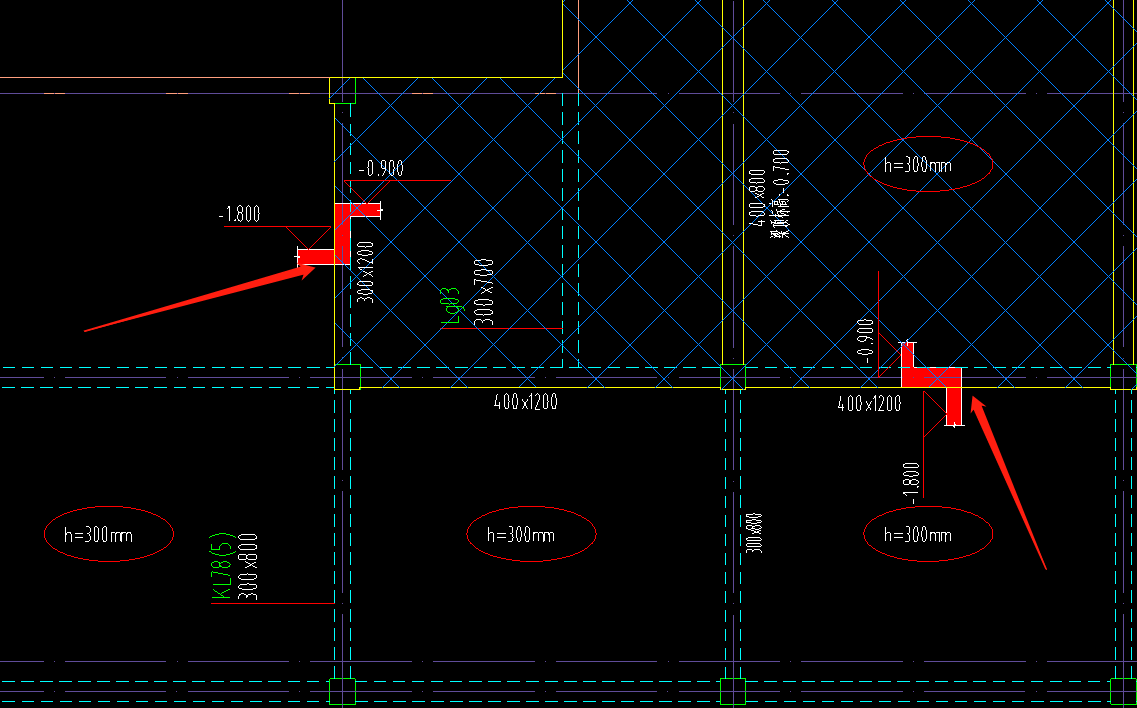Viewport: 1137px width, 708px height.
Task: Click the h=300mm label in the hatched slab
Action: tap(917, 165)
